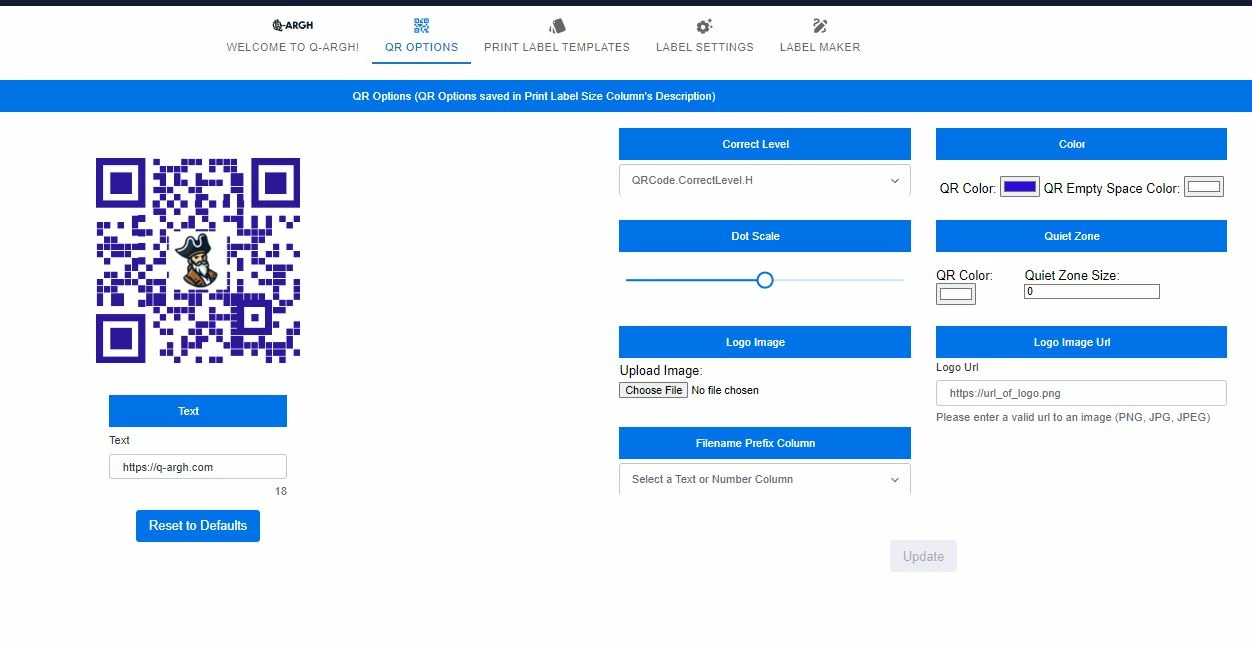Click the 'Please enter a valid url' hint

1073,417
